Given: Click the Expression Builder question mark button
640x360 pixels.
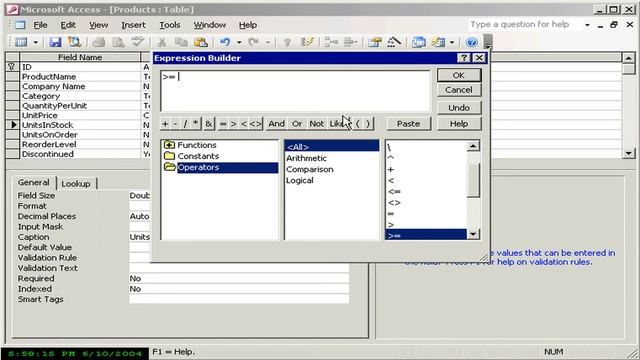Looking at the screenshot, I should (x=464, y=58).
